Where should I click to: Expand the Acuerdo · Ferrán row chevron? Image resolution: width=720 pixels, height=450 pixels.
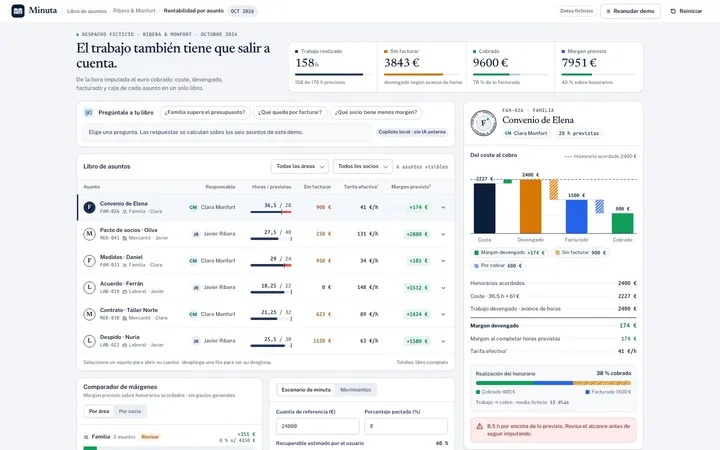tap(443, 287)
